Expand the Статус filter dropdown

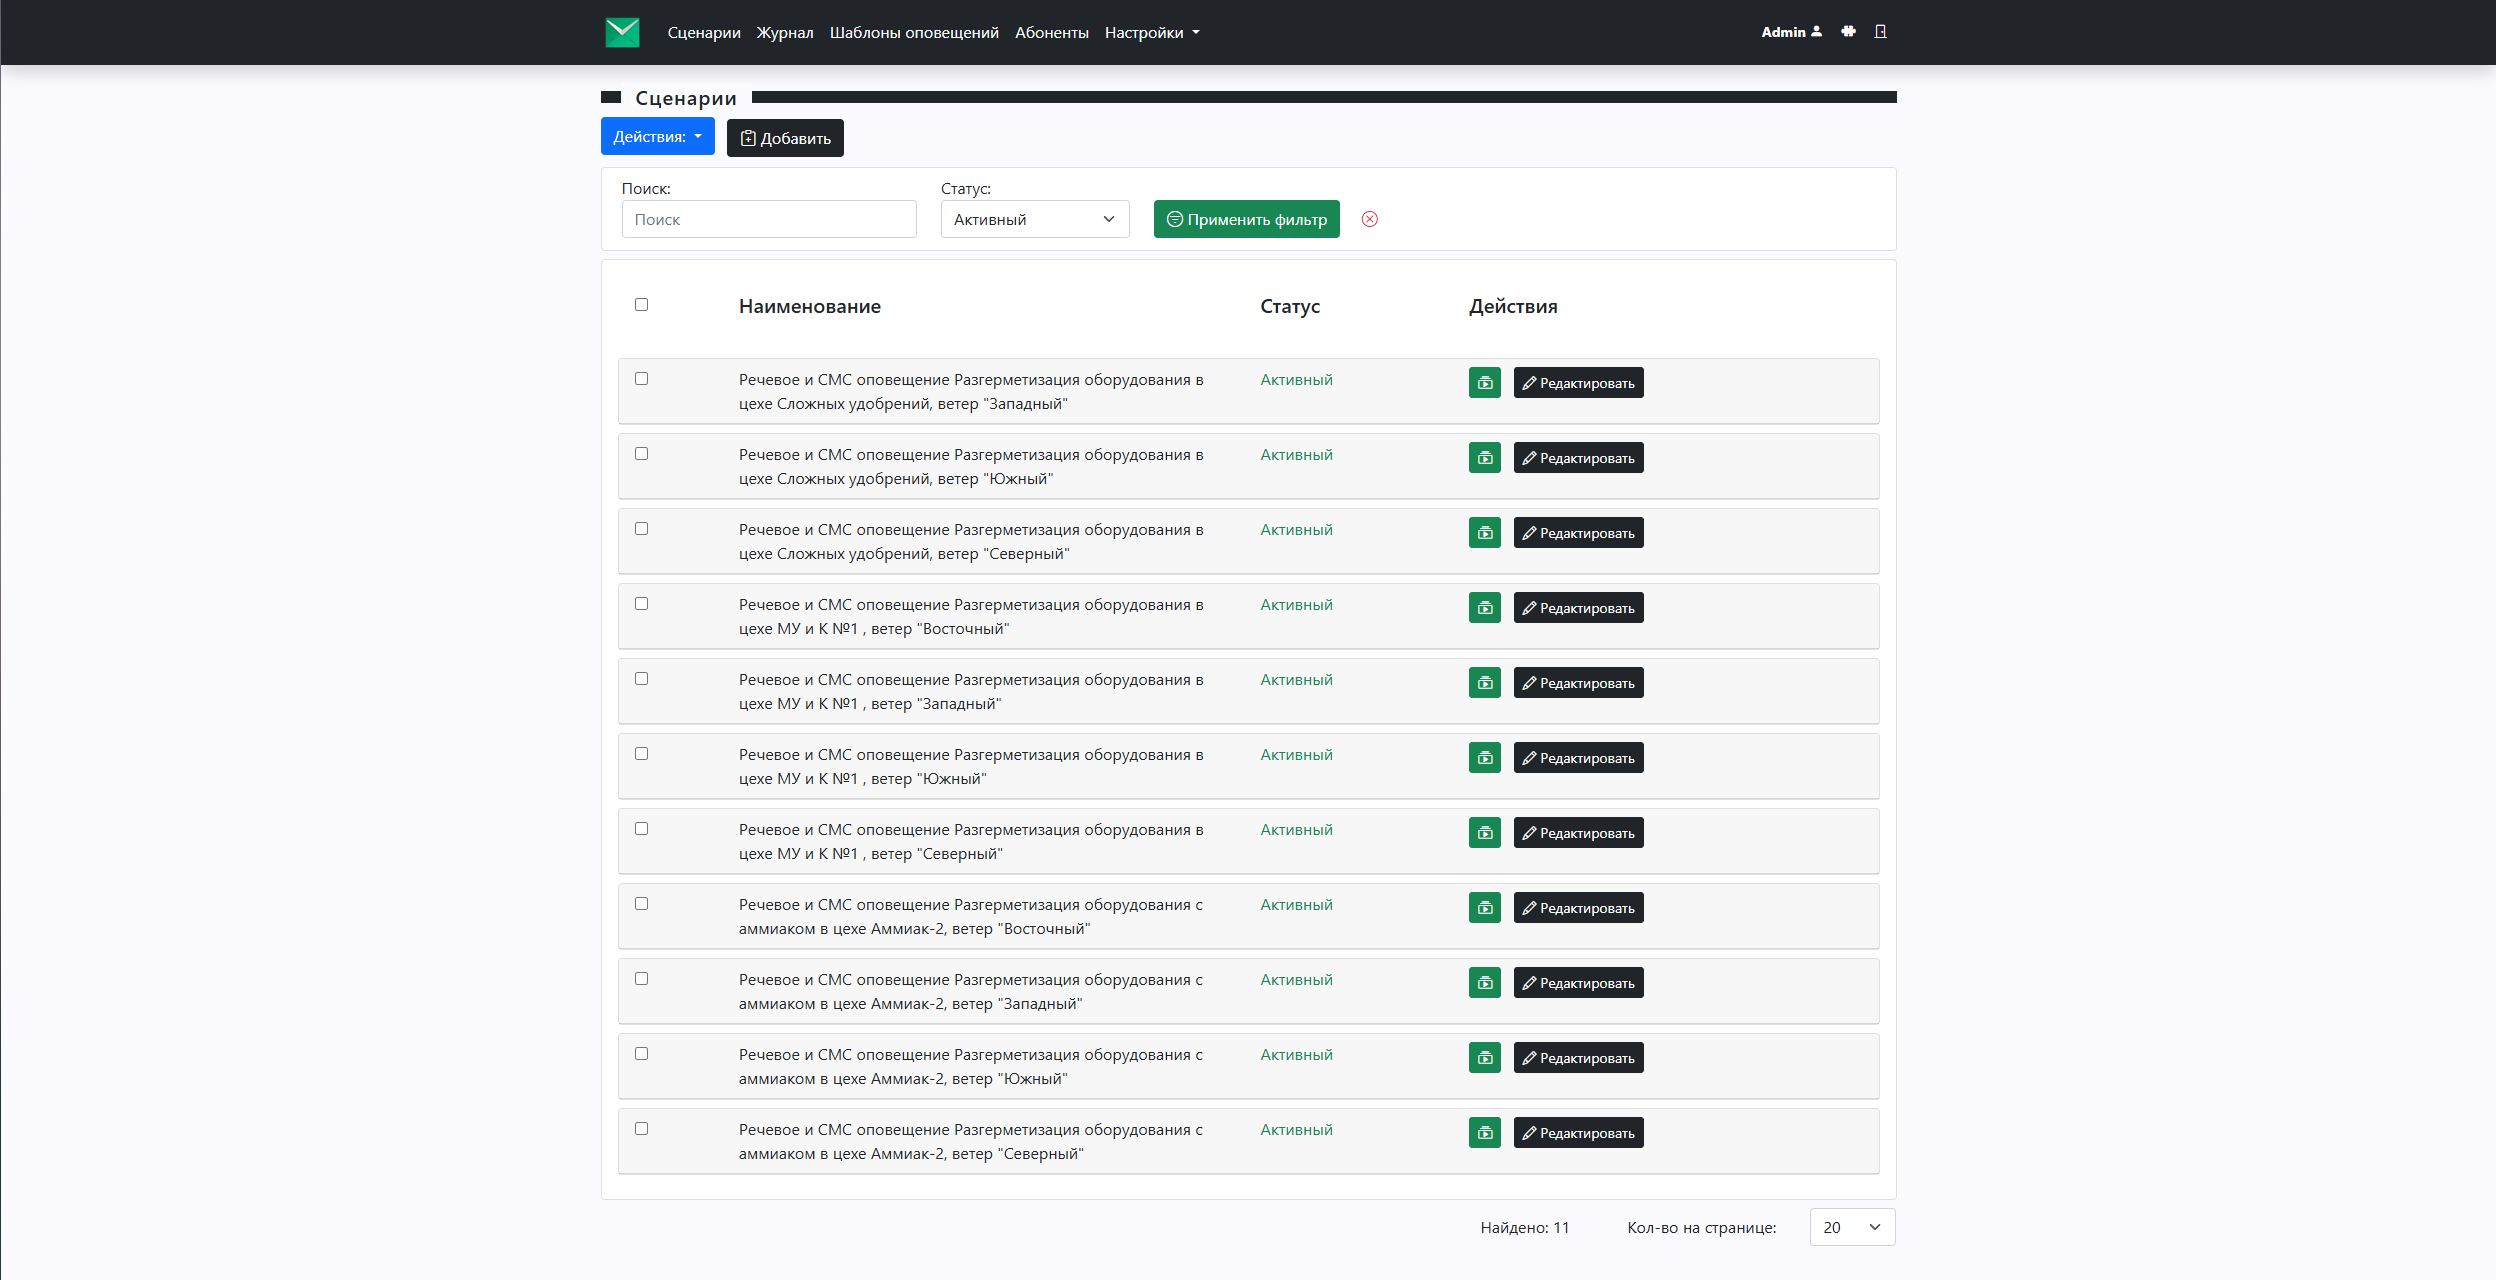click(x=1035, y=219)
